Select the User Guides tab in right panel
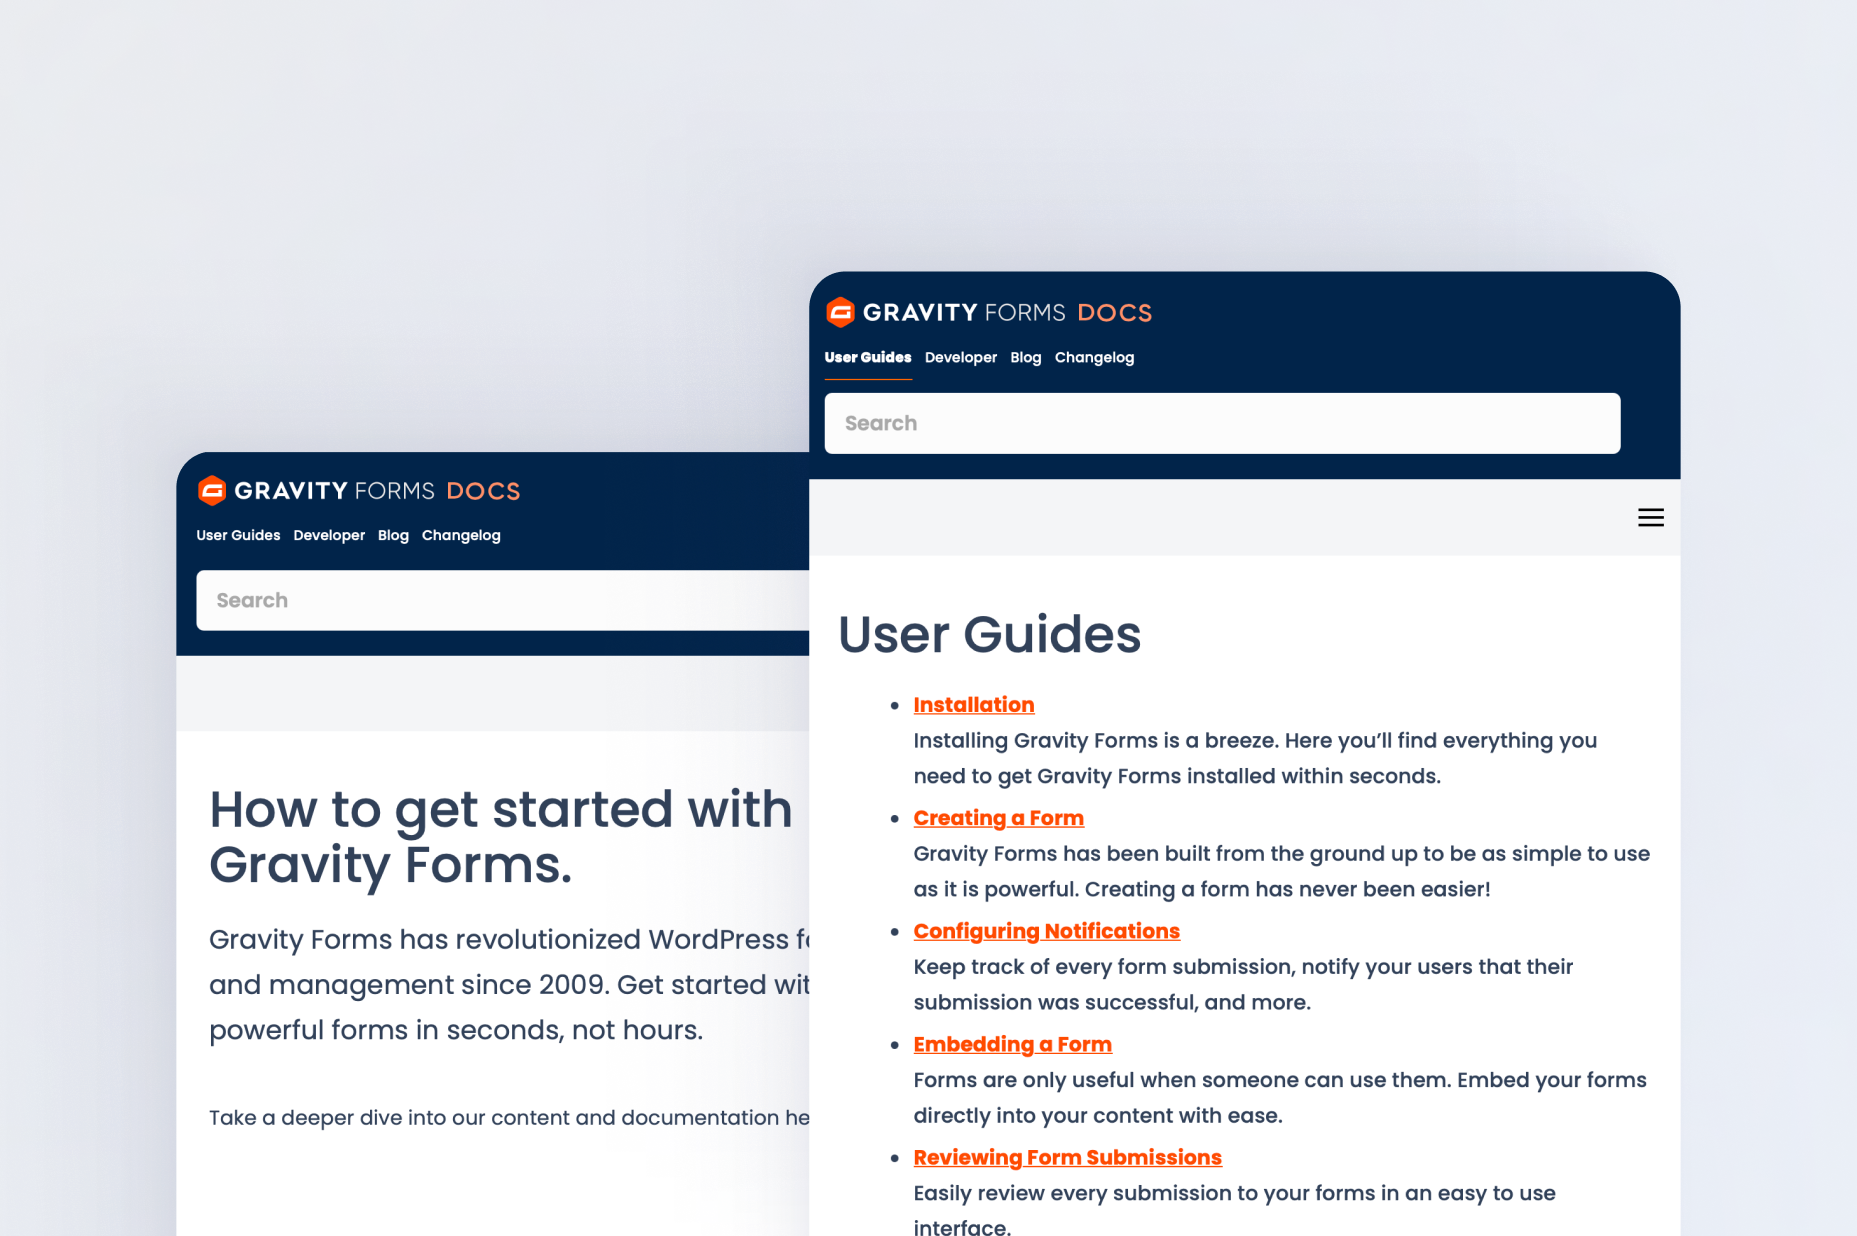This screenshot has height=1236, width=1857. [867, 358]
